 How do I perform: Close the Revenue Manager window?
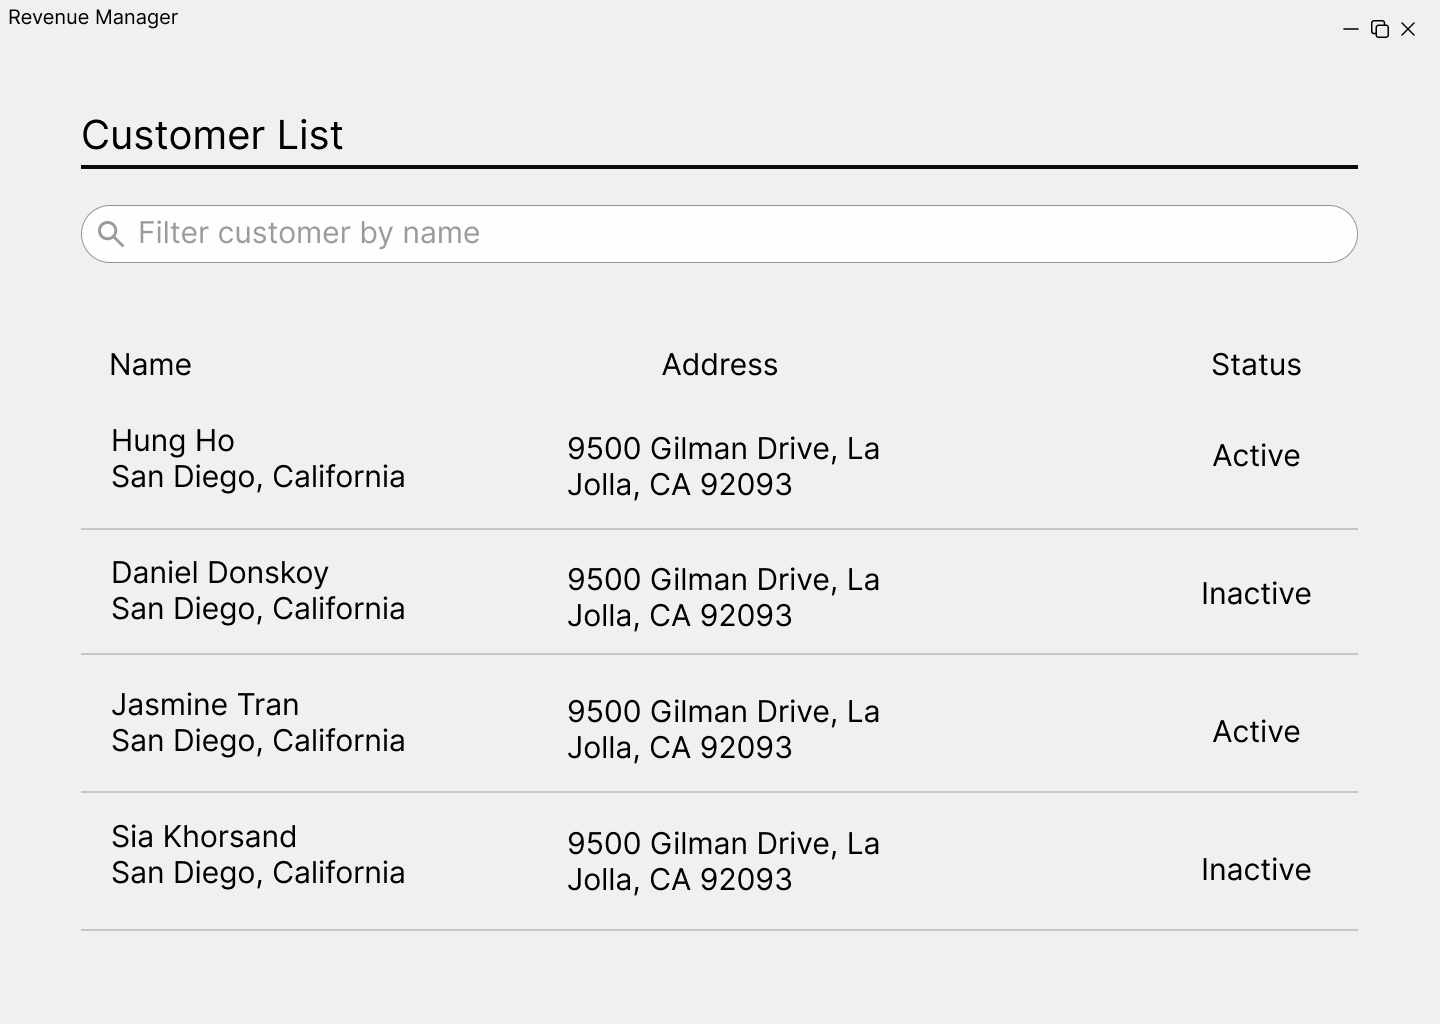(x=1408, y=29)
